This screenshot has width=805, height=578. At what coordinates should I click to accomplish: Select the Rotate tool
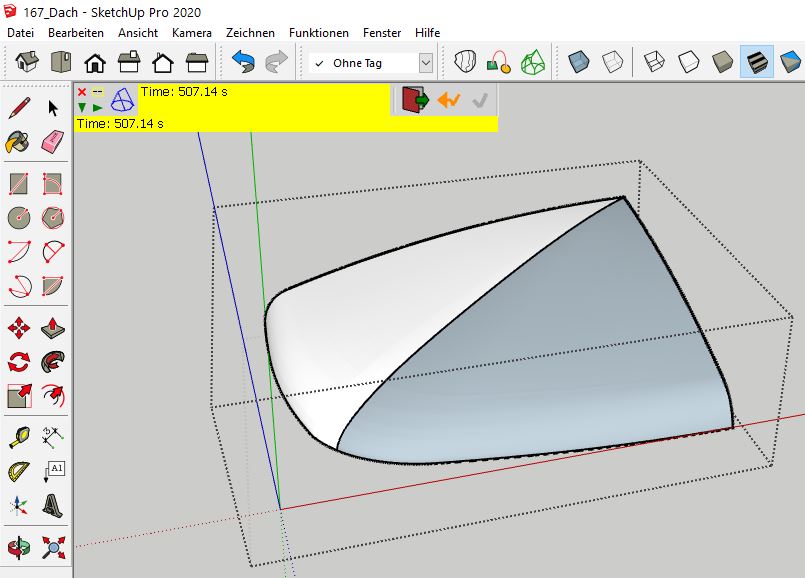[x=19, y=361]
